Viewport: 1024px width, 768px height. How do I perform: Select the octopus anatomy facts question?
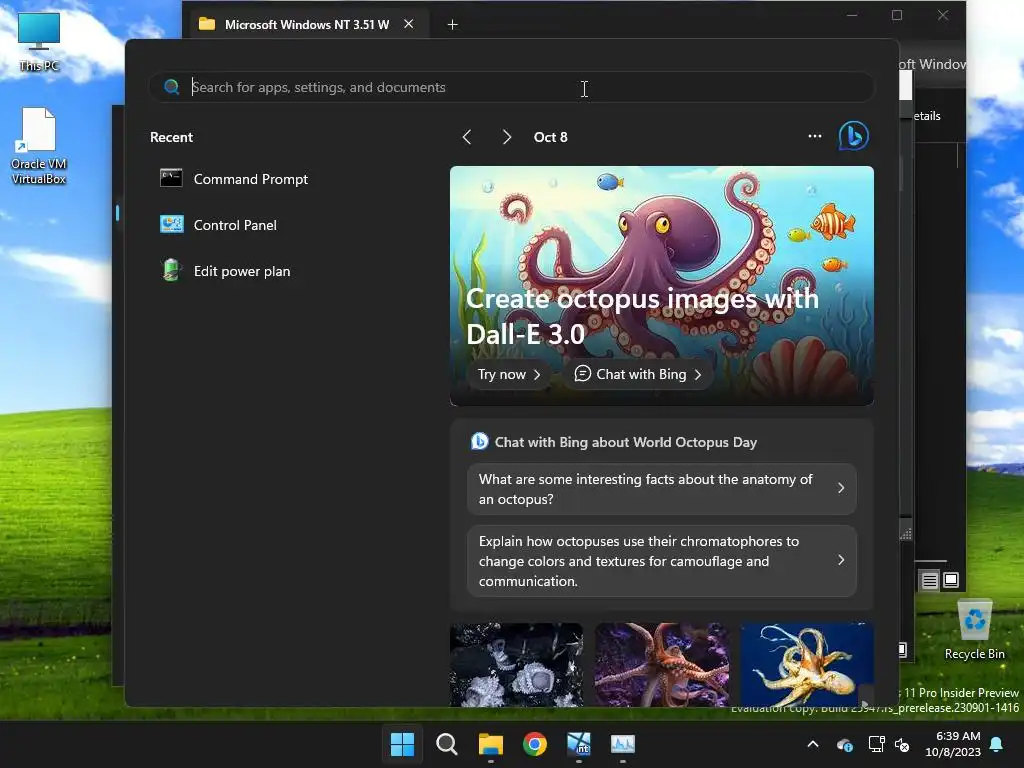click(x=662, y=489)
